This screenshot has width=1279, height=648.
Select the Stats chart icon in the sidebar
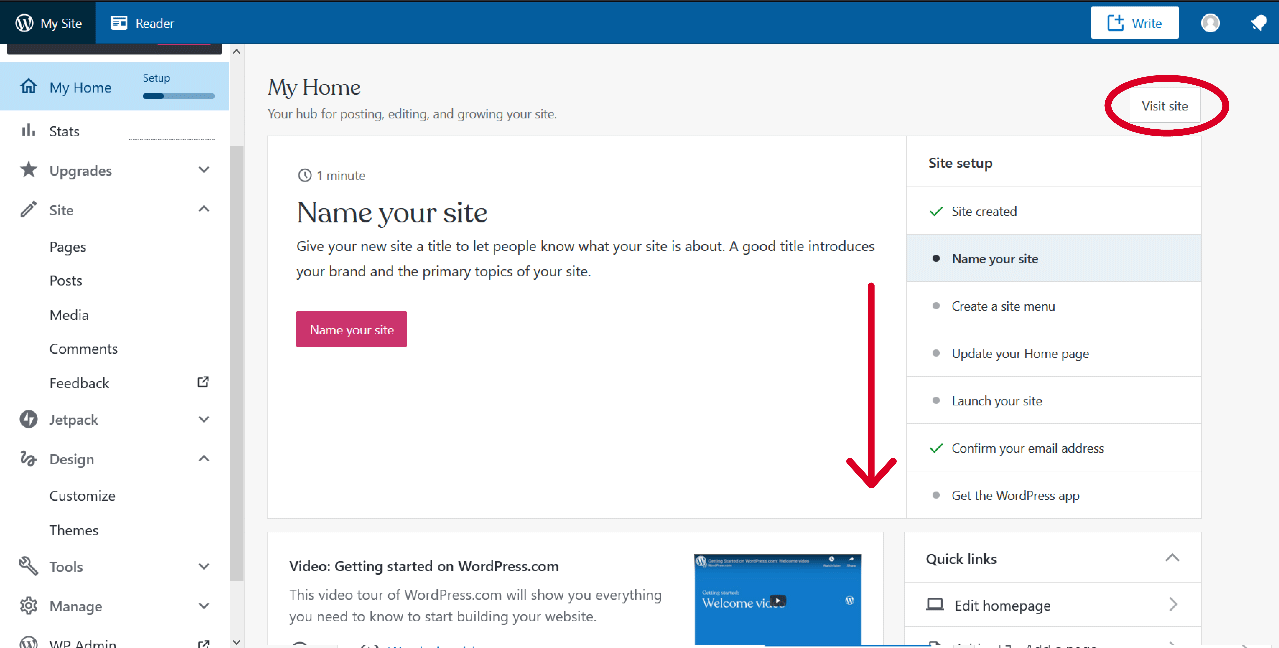[x=29, y=131]
